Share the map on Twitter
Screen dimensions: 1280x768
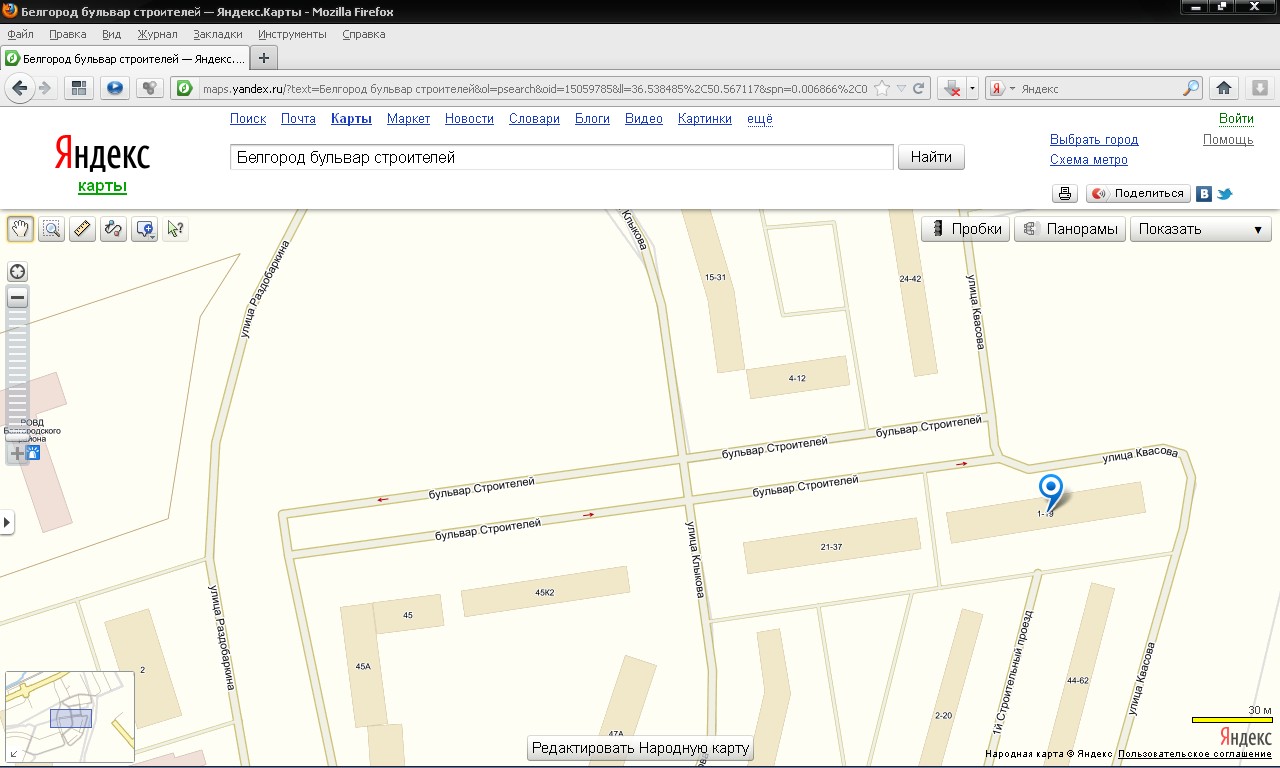click(1224, 194)
